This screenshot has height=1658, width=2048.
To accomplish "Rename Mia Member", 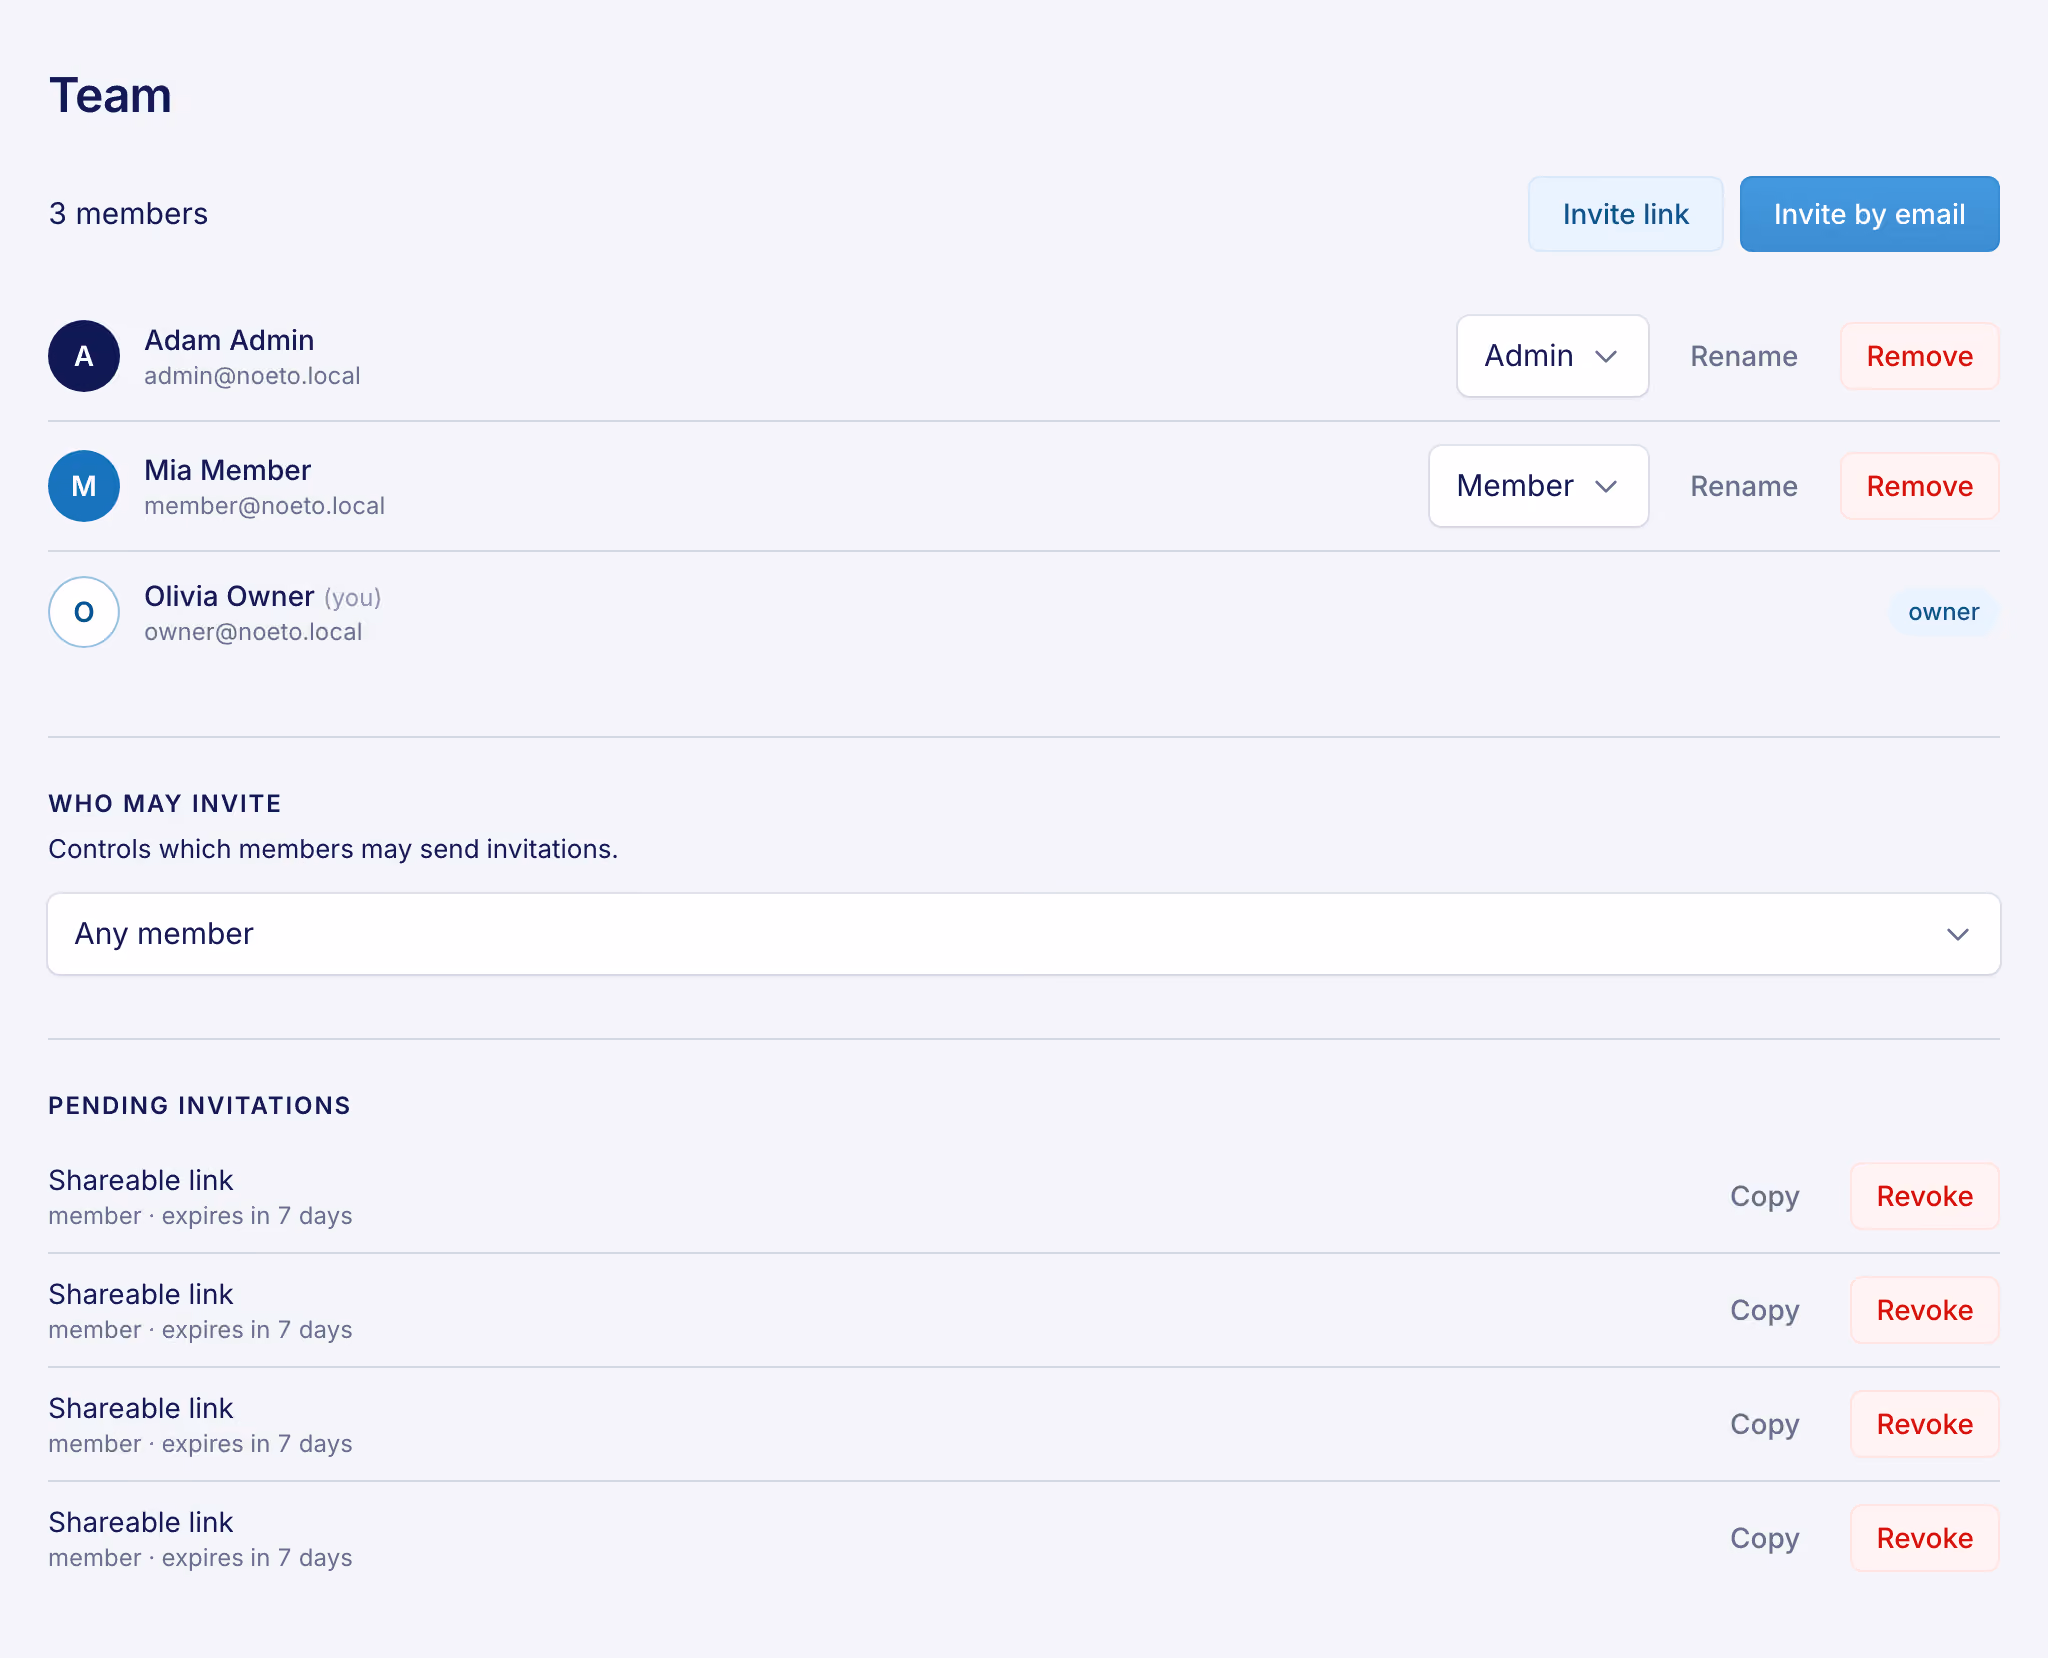I will point(1744,486).
